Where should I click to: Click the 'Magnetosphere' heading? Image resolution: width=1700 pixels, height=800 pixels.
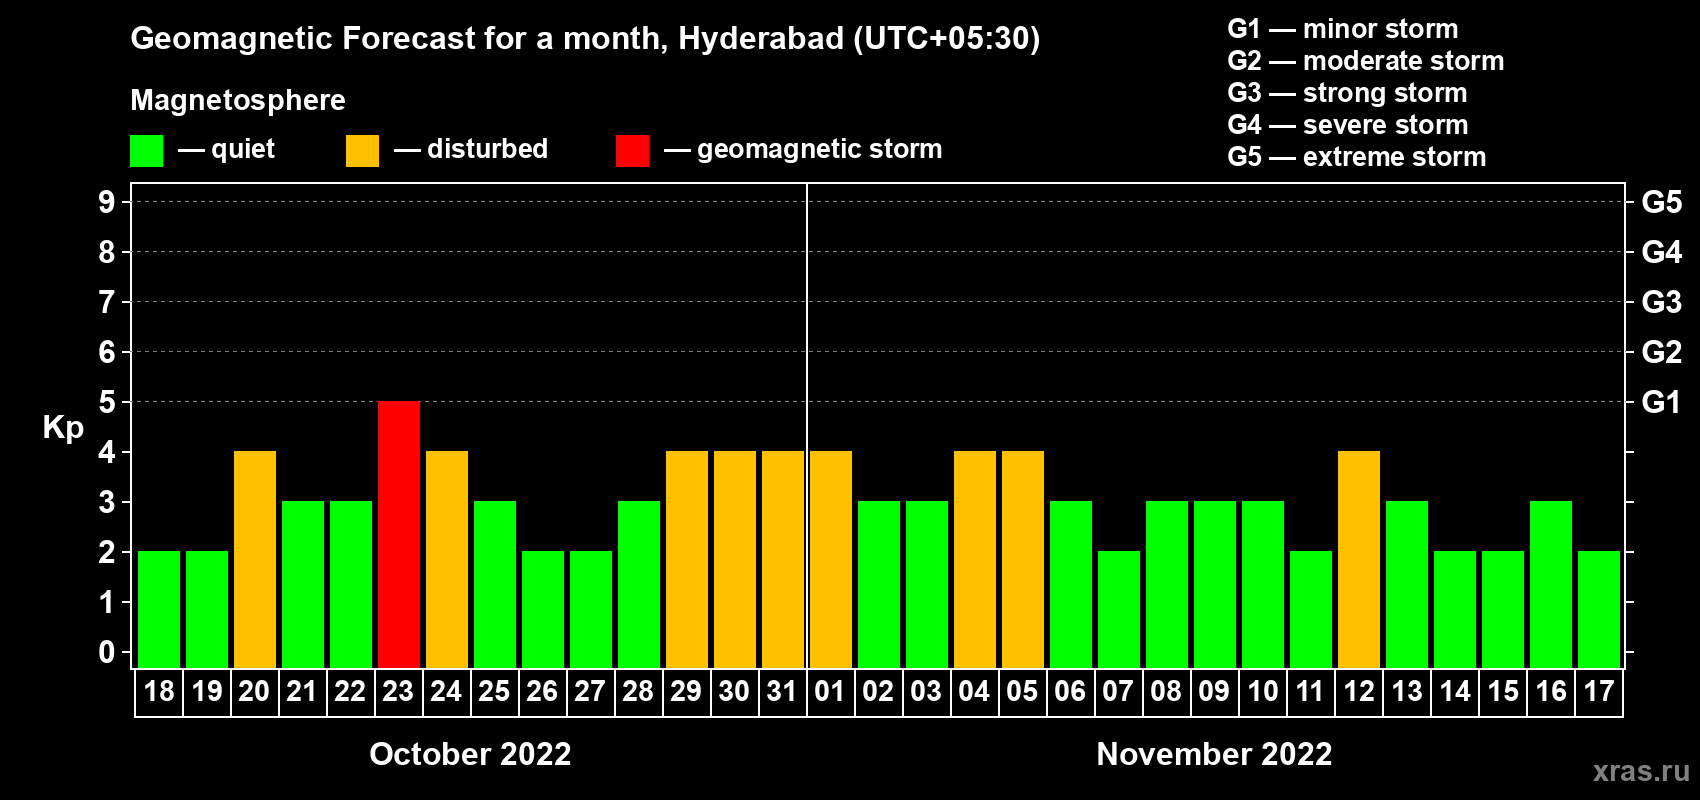coord(238,100)
